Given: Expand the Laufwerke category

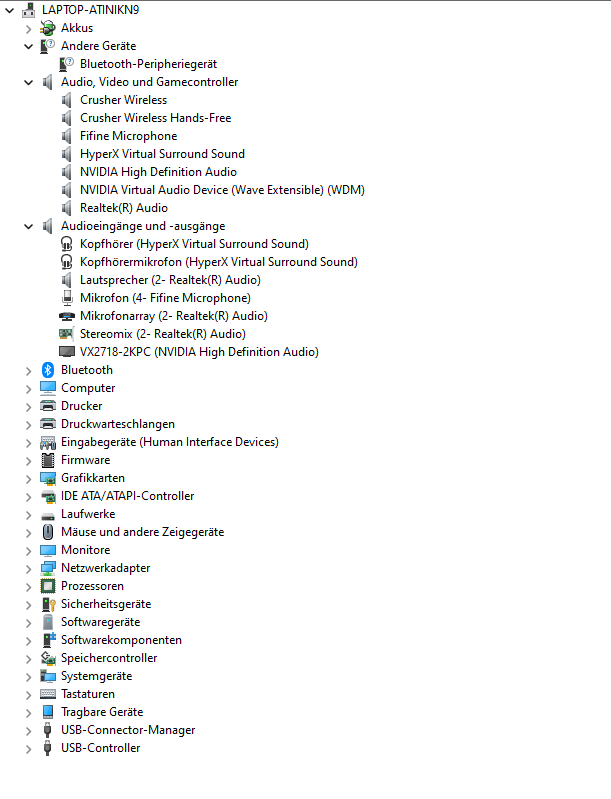Looking at the screenshot, I should pos(29,515).
